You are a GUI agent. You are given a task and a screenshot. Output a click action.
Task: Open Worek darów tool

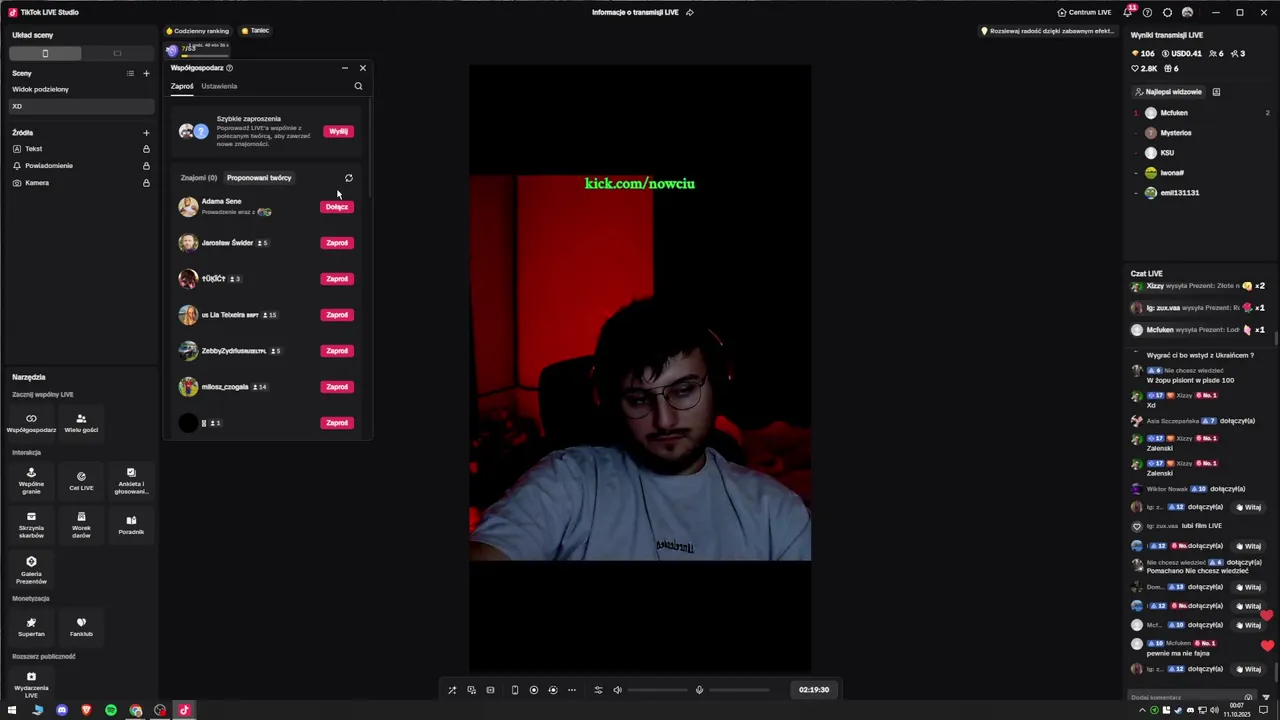(81, 524)
